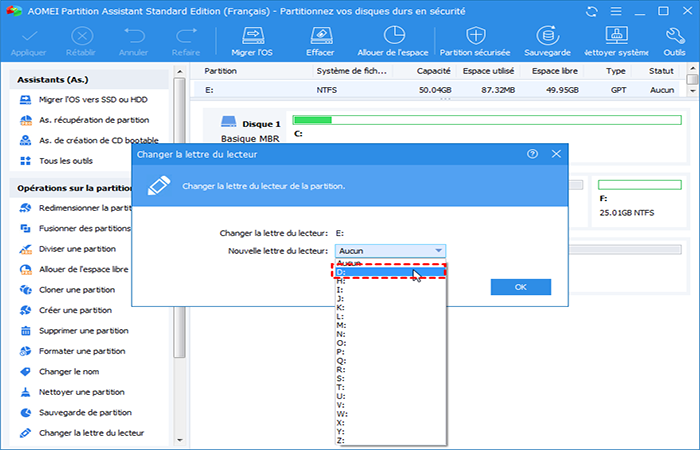The height and width of the screenshot is (450, 700).
Task: Click the Migrer l'OS toolbar icon
Action: (250, 35)
